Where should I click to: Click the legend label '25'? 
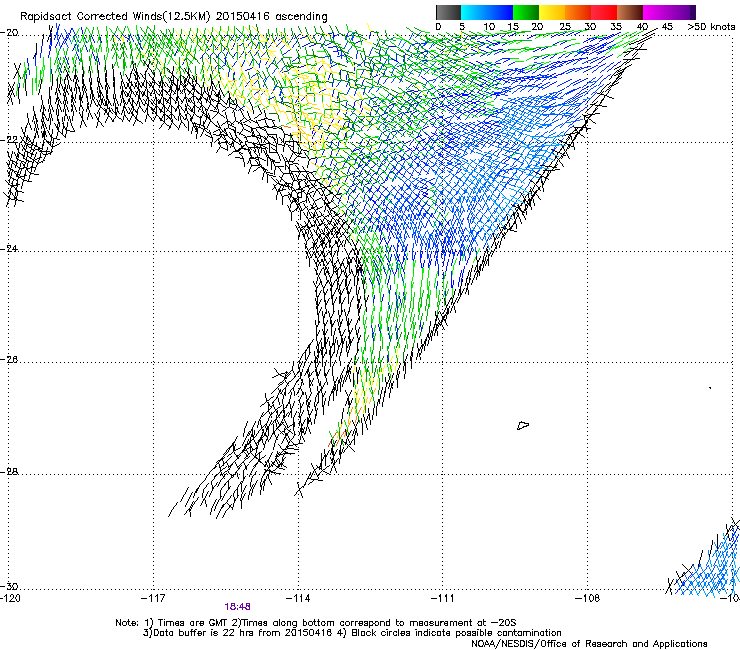(565, 27)
